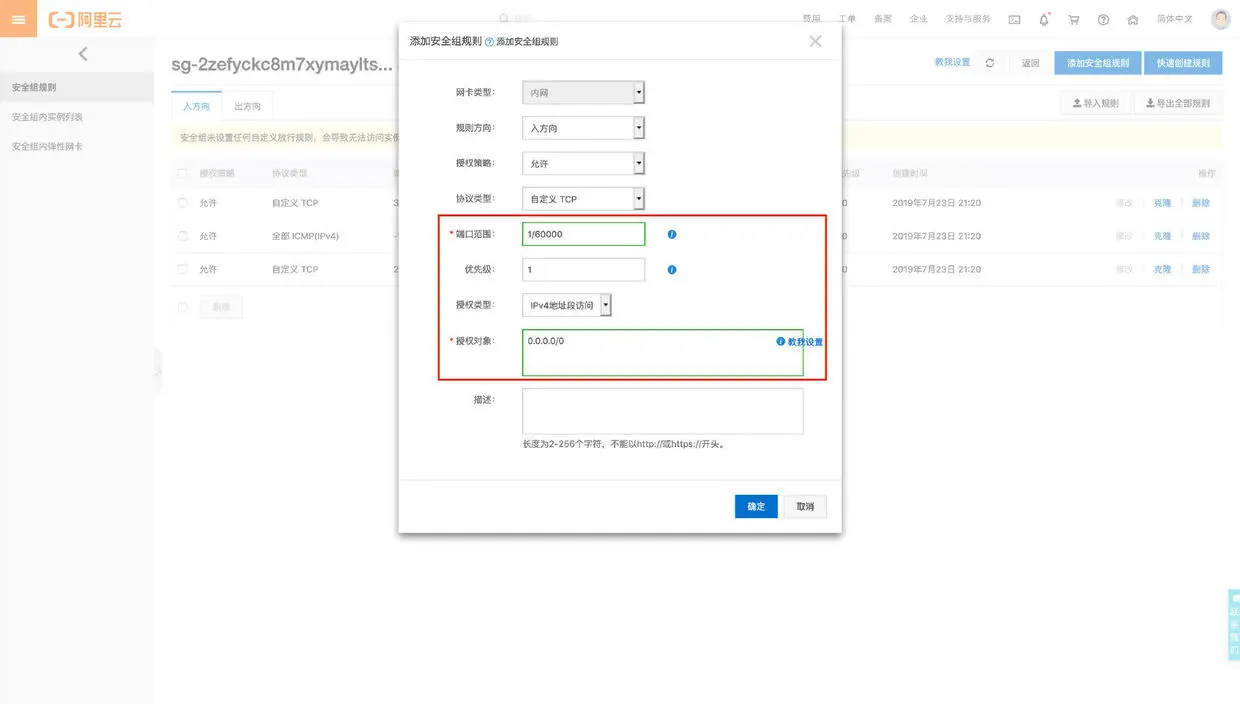The image size is (1240, 704).
Task: Toggle the select-all checkbox in table header
Action: (182, 173)
